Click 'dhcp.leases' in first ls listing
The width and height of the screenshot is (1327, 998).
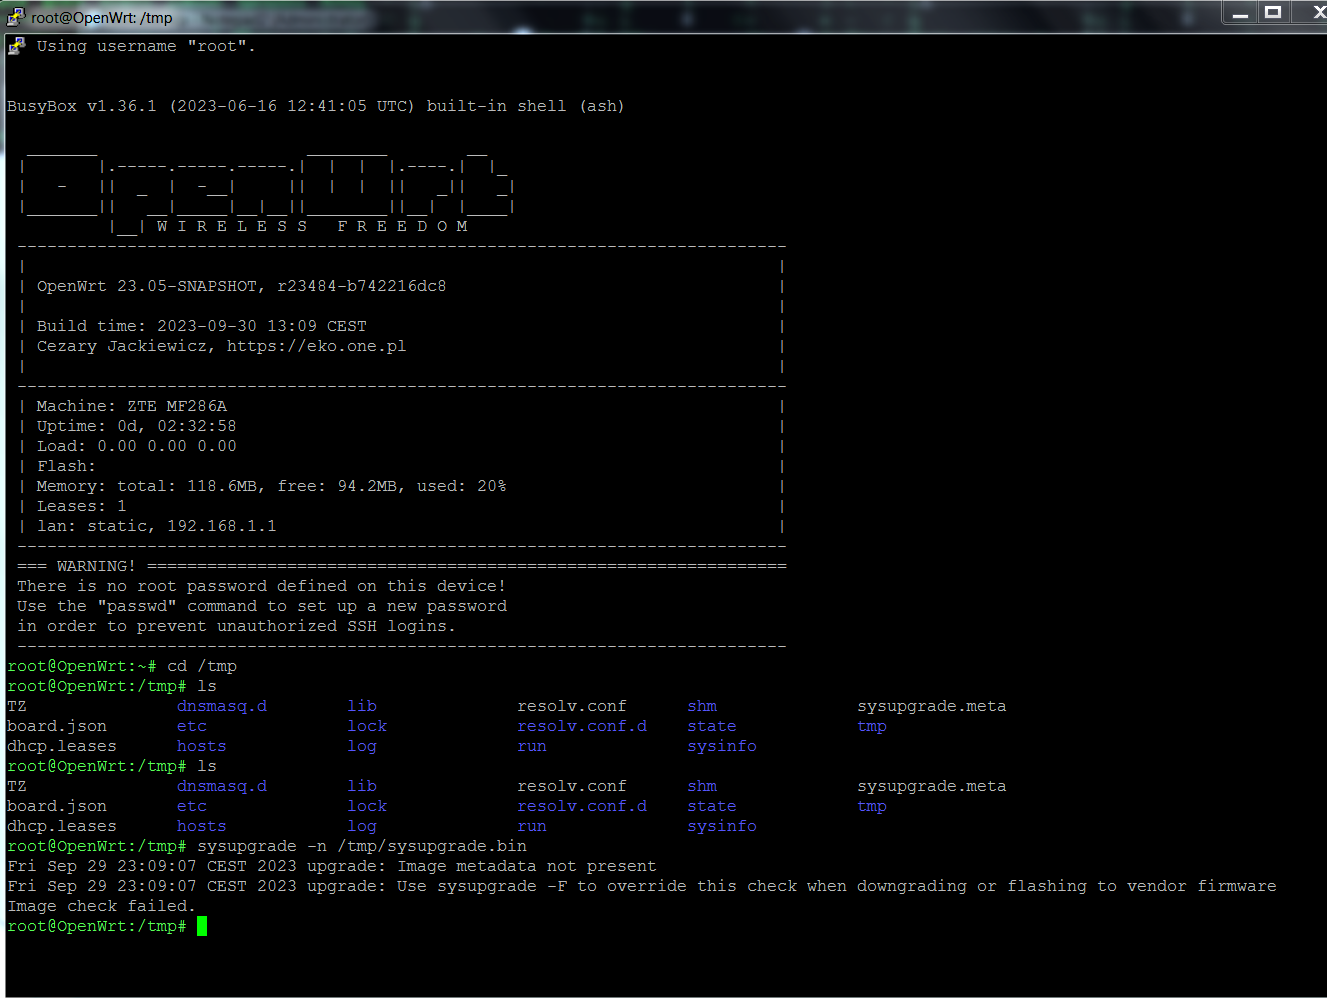pyautogui.click(x=62, y=746)
